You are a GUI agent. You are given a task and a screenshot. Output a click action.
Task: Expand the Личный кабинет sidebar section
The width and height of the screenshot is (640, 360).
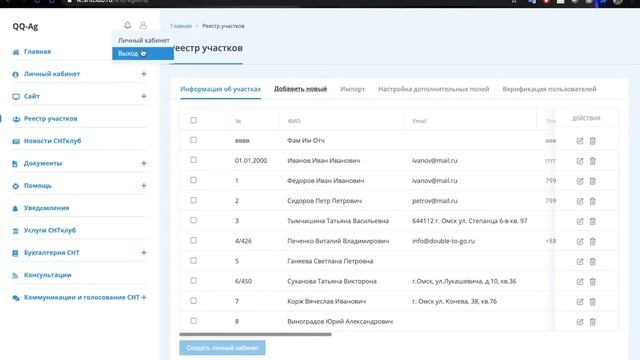[144, 74]
